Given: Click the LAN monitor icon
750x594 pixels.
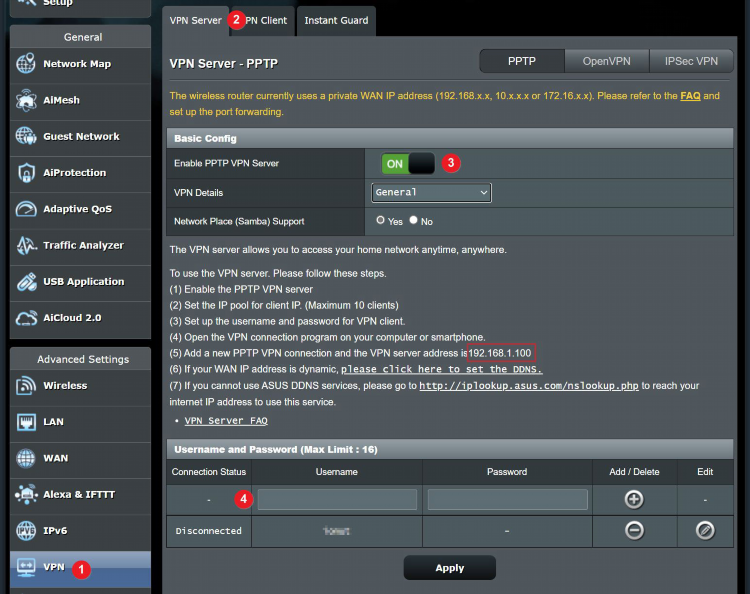Looking at the screenshot, I should (26, 422).
